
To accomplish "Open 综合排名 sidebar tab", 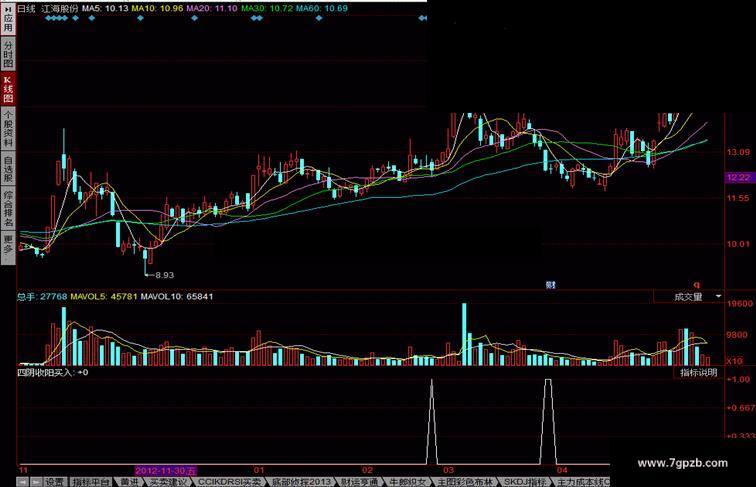I will coord(8,208).
